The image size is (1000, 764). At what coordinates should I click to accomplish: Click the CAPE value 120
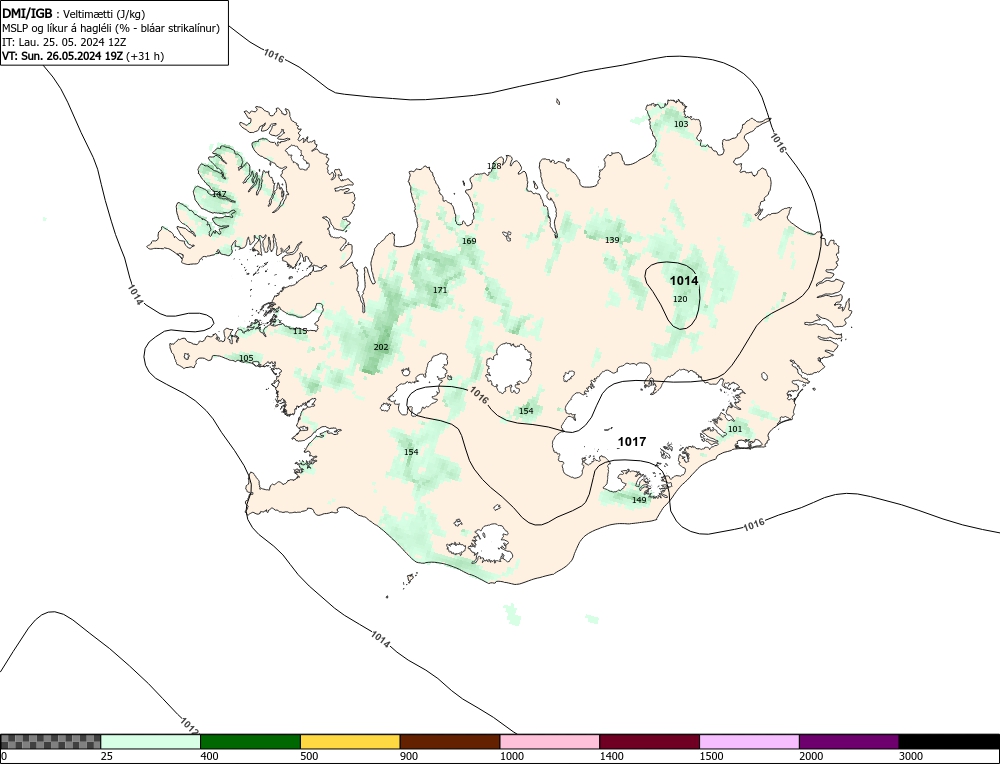[x=680, y=298]
